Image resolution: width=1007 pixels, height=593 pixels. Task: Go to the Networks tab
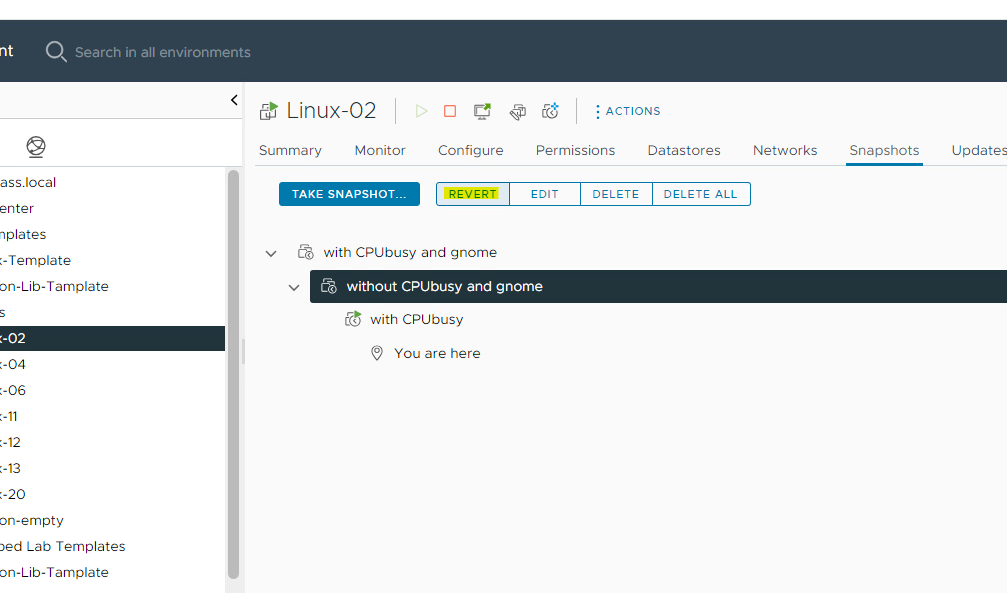click(785, 150)
